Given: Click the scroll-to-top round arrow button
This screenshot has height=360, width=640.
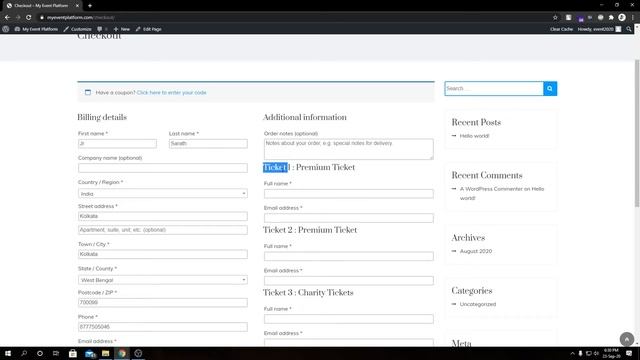Looking at the screenshot, I should [627, 339].
